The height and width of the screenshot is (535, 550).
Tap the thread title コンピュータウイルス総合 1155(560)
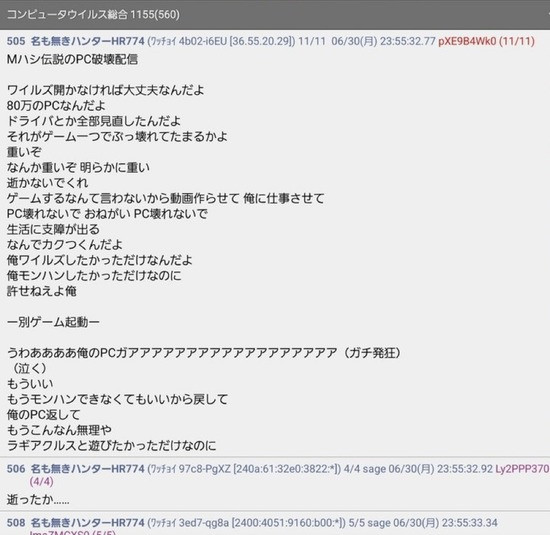93,14
